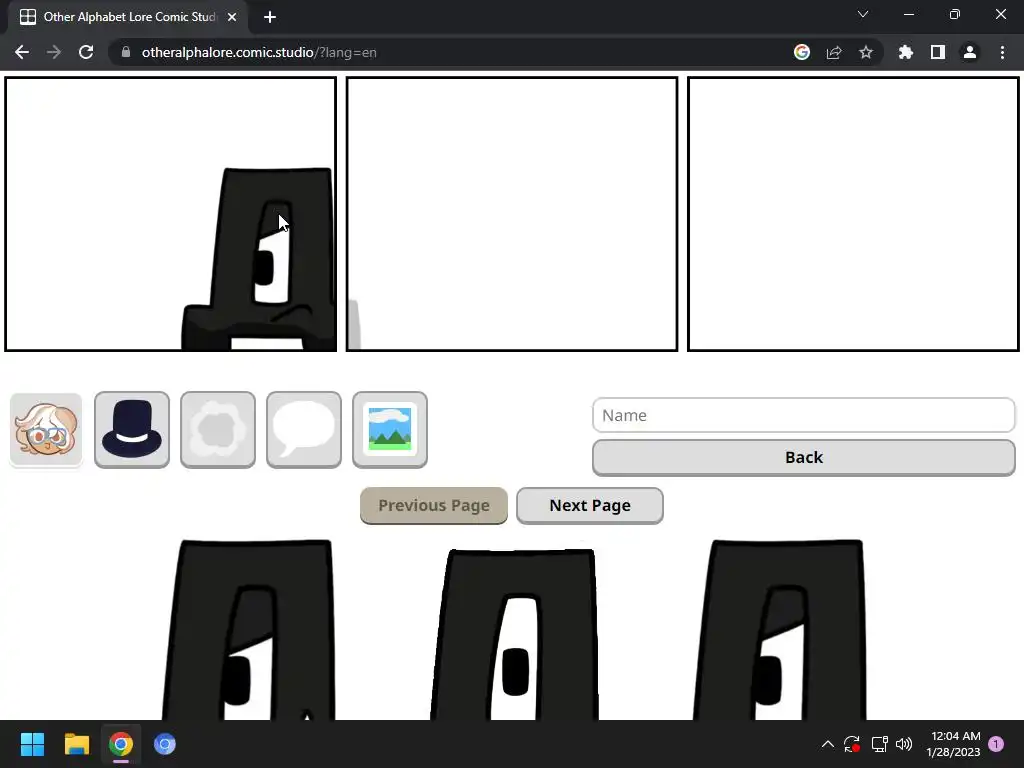Viewport: 1024px width, 768px height.
Task: Select Other Alphabet Lore Comic Studio tab
Action: click(128, 17)
